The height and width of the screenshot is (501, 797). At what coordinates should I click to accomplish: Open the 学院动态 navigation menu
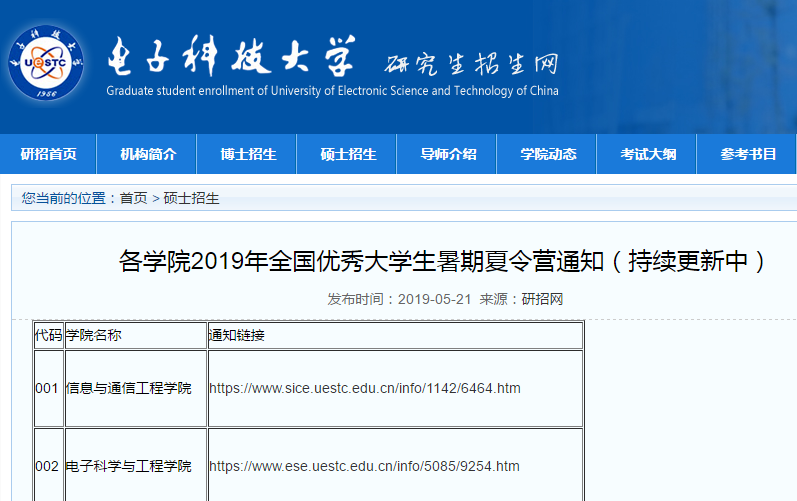tap(548, 154)
